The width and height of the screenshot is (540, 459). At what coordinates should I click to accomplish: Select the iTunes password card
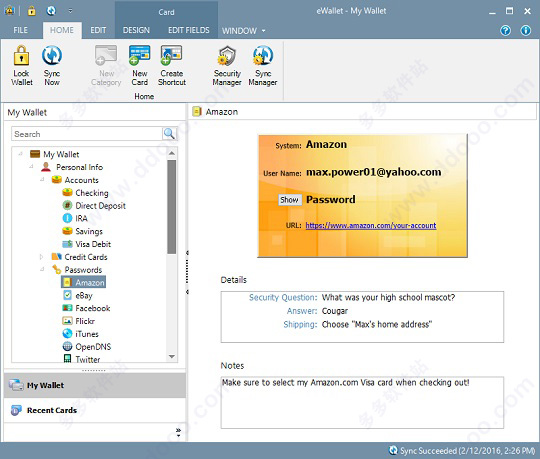click(81, 334)
